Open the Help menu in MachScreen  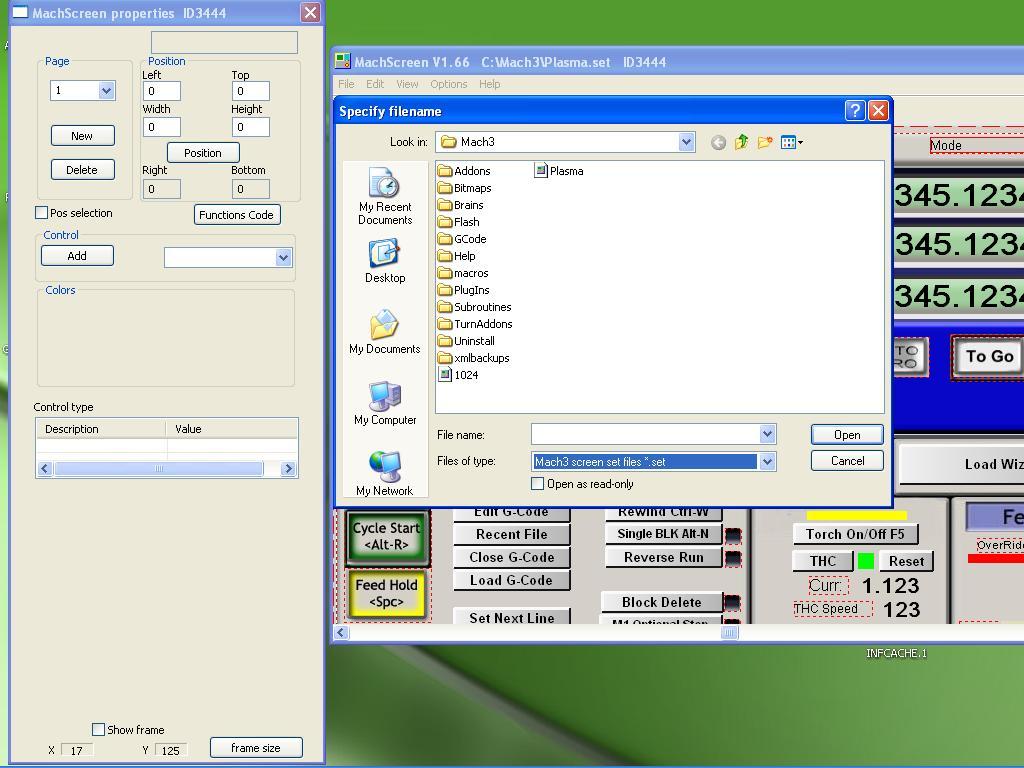(489, 84)
